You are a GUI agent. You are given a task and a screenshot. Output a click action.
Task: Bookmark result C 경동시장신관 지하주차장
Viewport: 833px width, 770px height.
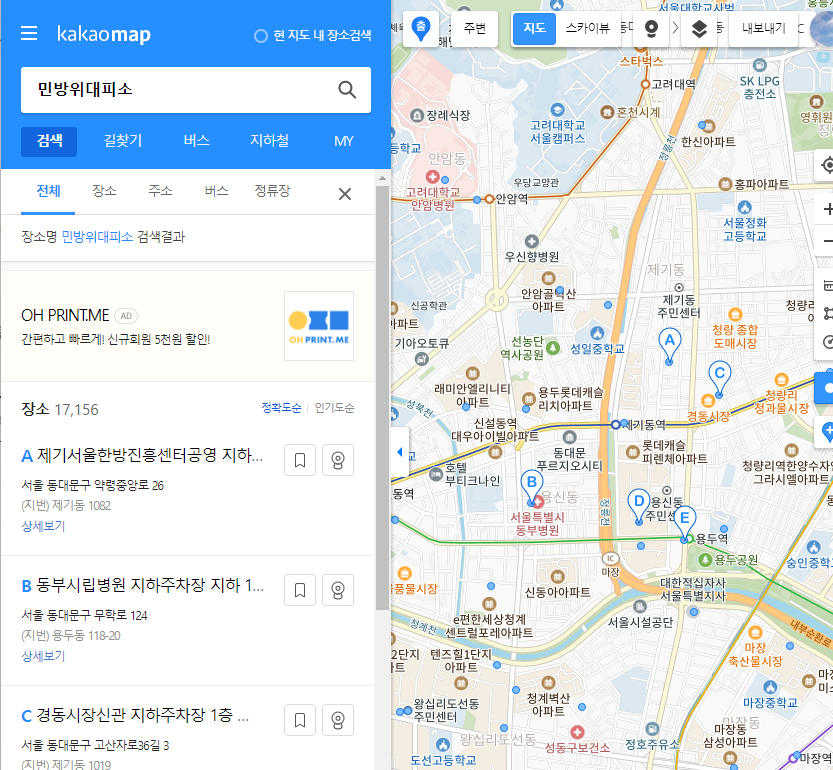click(300, 720)
